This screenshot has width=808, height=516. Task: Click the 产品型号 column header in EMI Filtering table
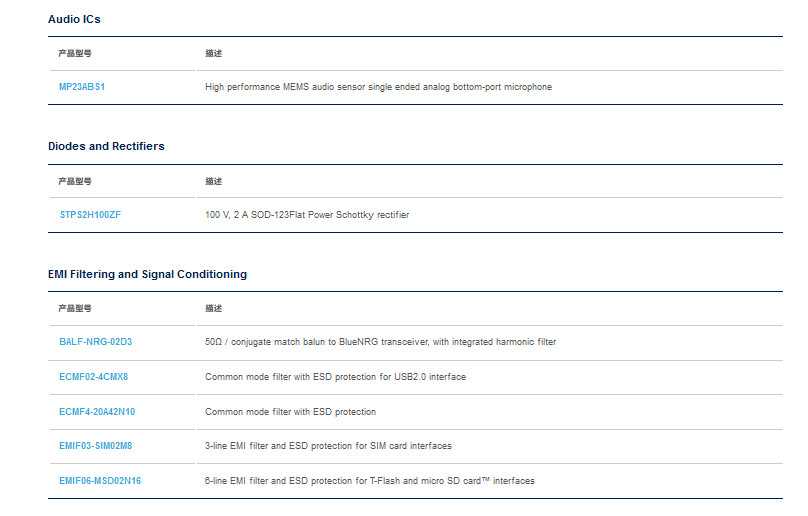tap(75, 308)
